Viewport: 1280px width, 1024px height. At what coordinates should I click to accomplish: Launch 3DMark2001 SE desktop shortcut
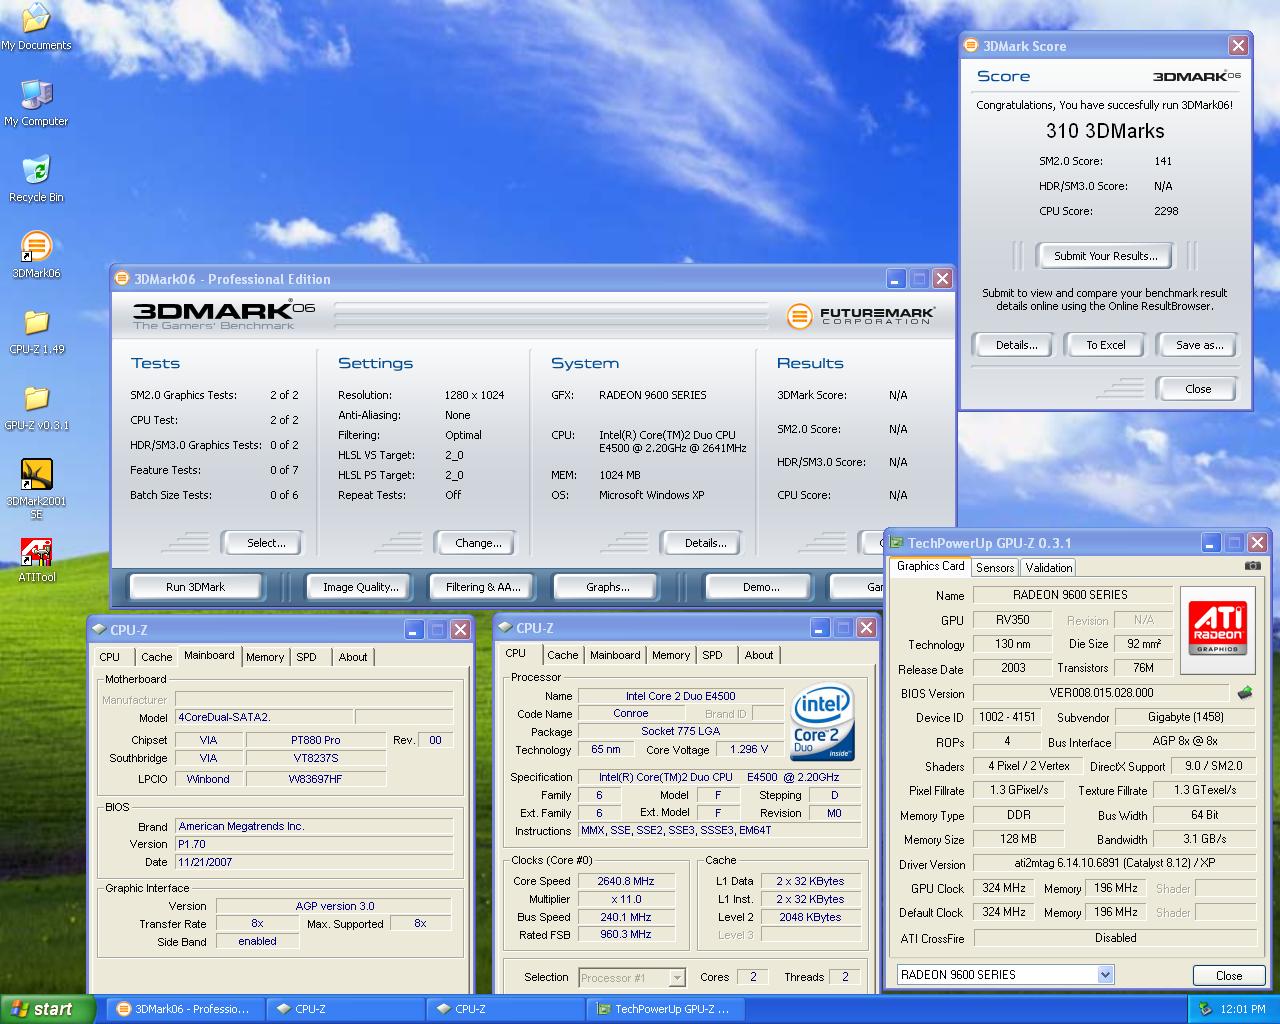(36, 488)
